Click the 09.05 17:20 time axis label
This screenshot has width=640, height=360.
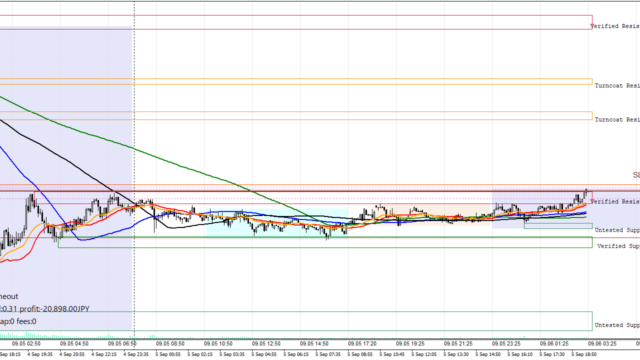[362, 344]
